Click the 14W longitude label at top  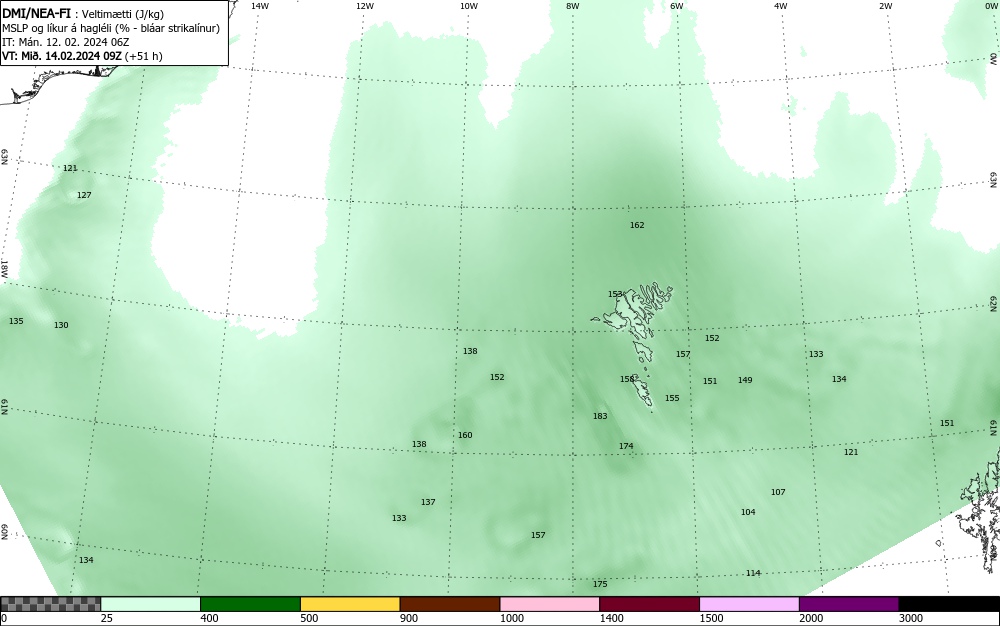tap(260, 6)
